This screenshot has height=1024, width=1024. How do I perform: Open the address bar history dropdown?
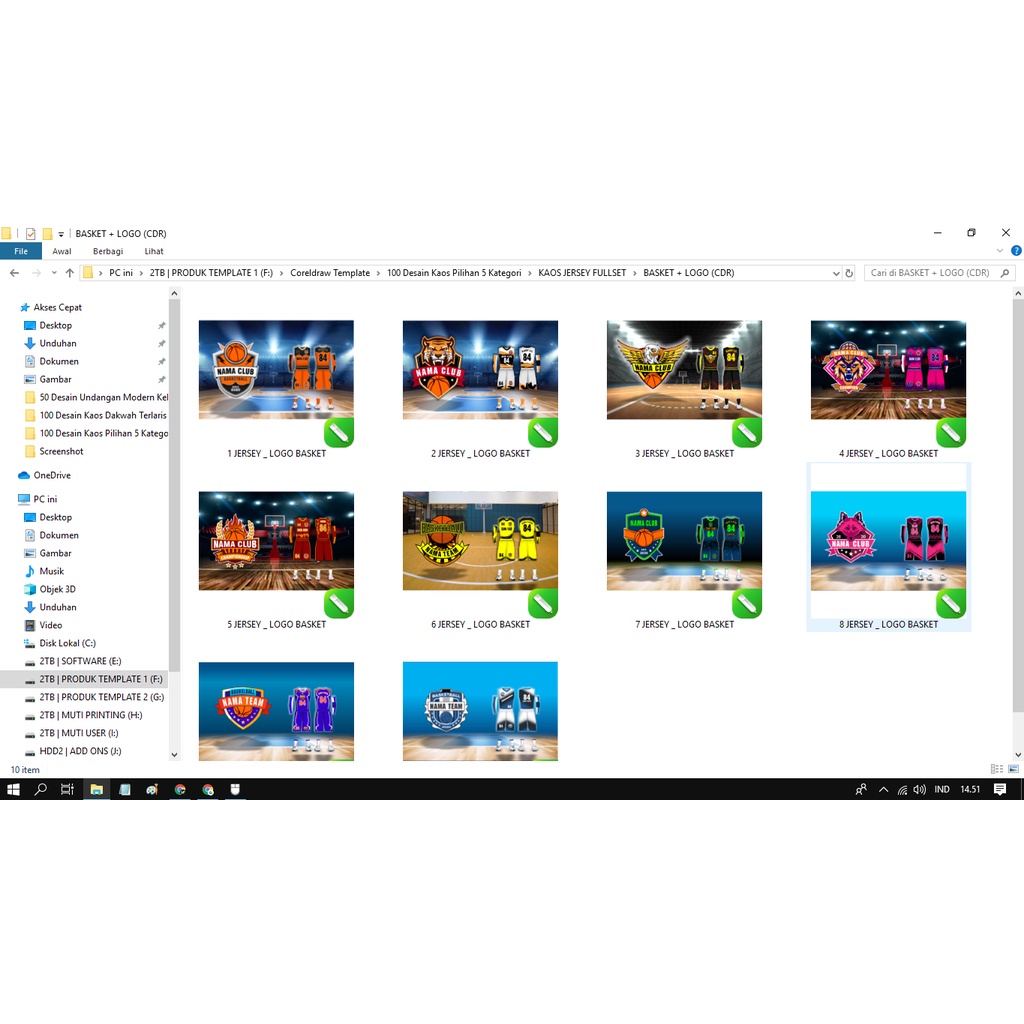pyautogui.click(x=836, y=273)
